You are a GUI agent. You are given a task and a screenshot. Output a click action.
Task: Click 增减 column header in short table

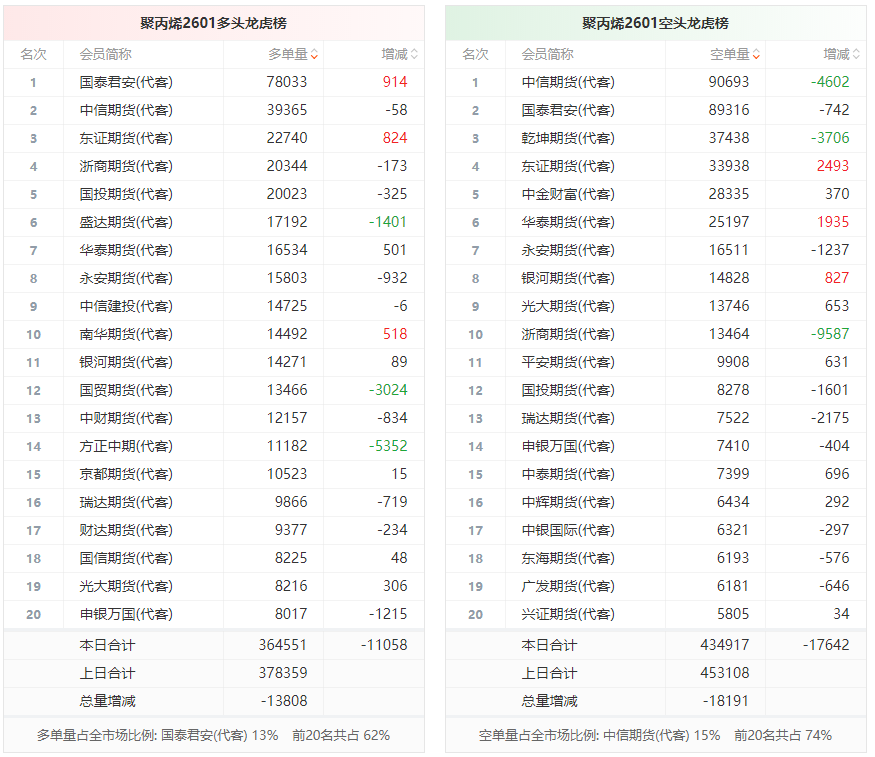pyautogui.click(x=836, y=54)
